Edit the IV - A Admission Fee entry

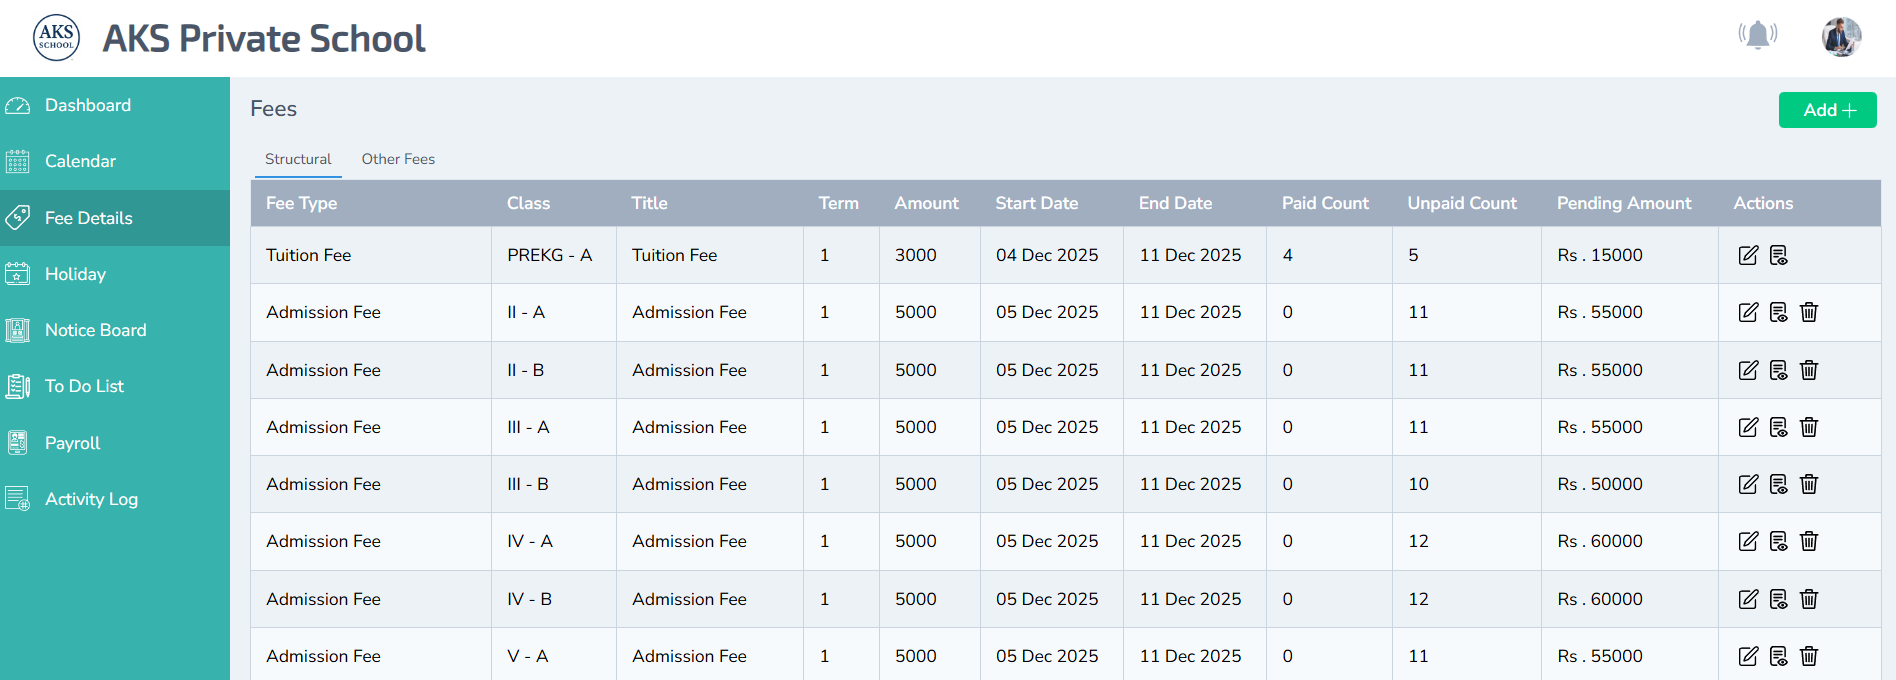1748,541
